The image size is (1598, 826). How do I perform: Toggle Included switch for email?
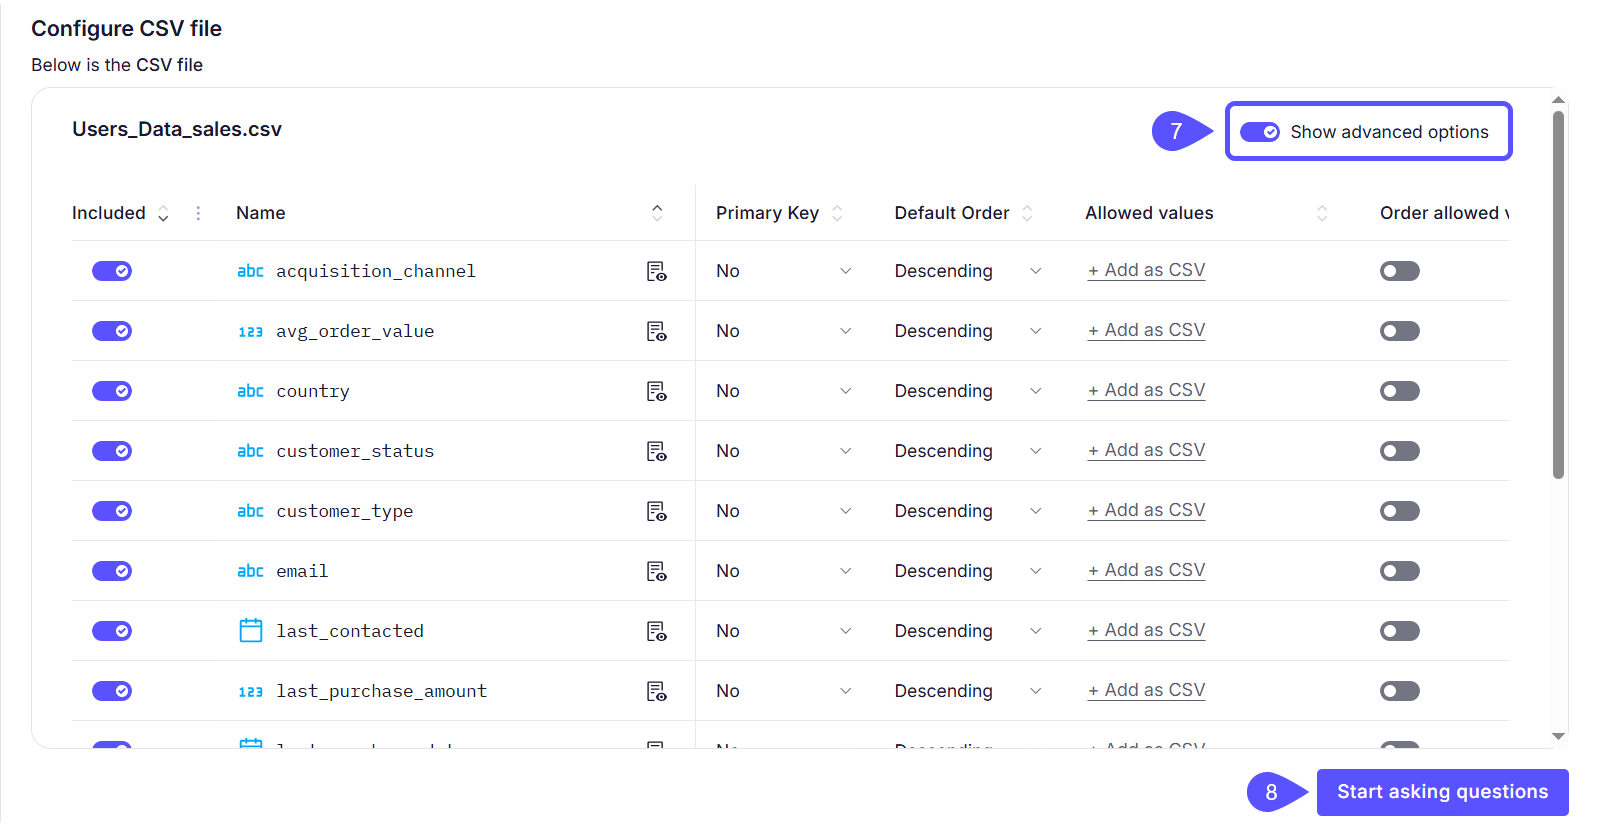[x=112, y=571]
